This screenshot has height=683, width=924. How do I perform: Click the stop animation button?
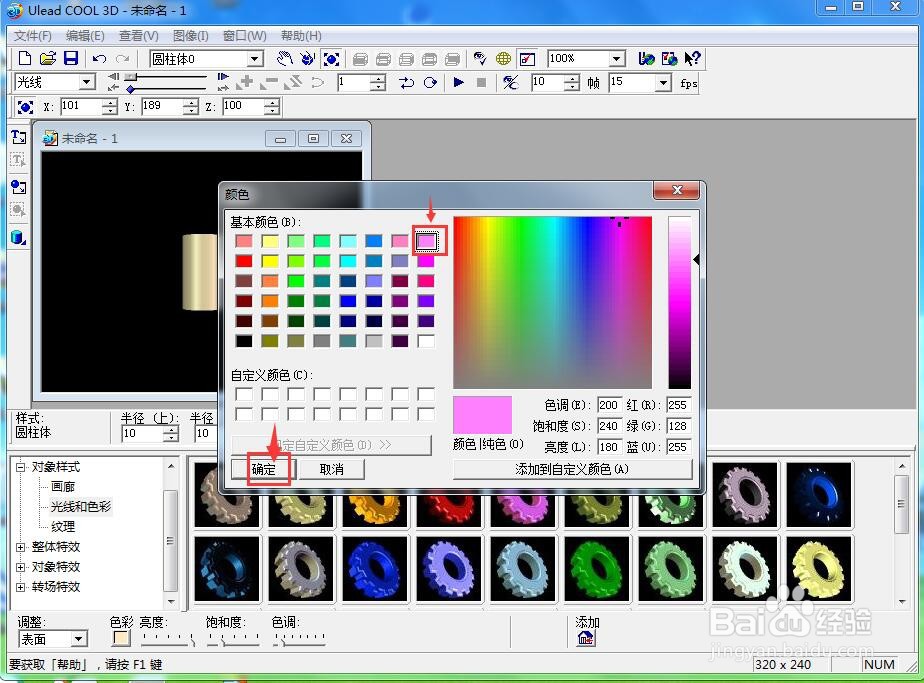(481, 83)
